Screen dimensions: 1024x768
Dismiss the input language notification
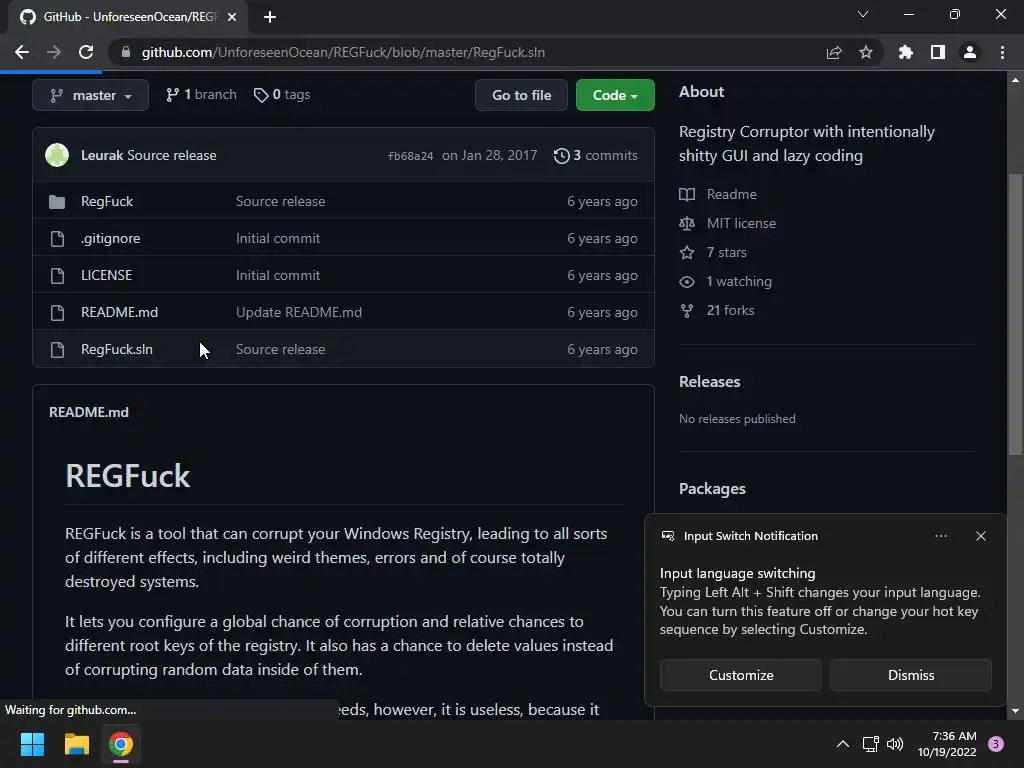point(910,675)
